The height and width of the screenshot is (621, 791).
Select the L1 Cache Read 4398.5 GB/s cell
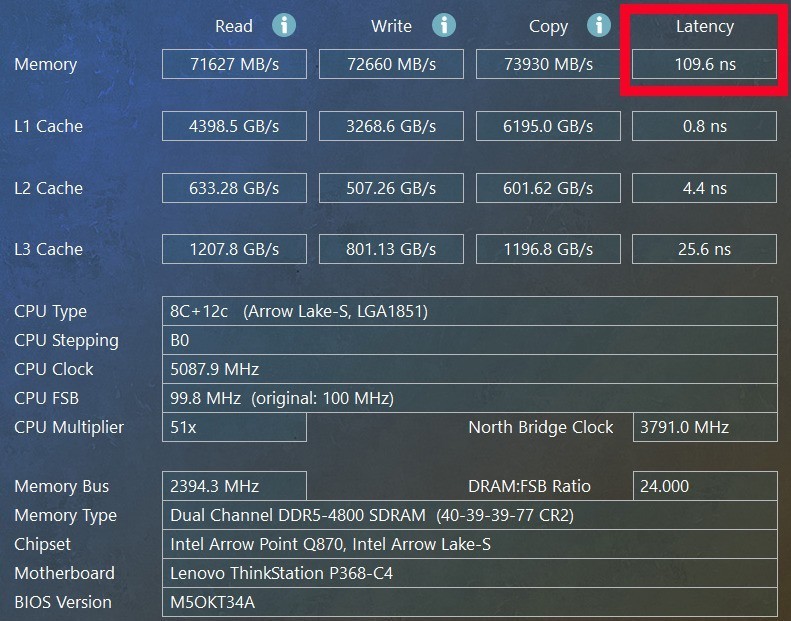[234, 126]
